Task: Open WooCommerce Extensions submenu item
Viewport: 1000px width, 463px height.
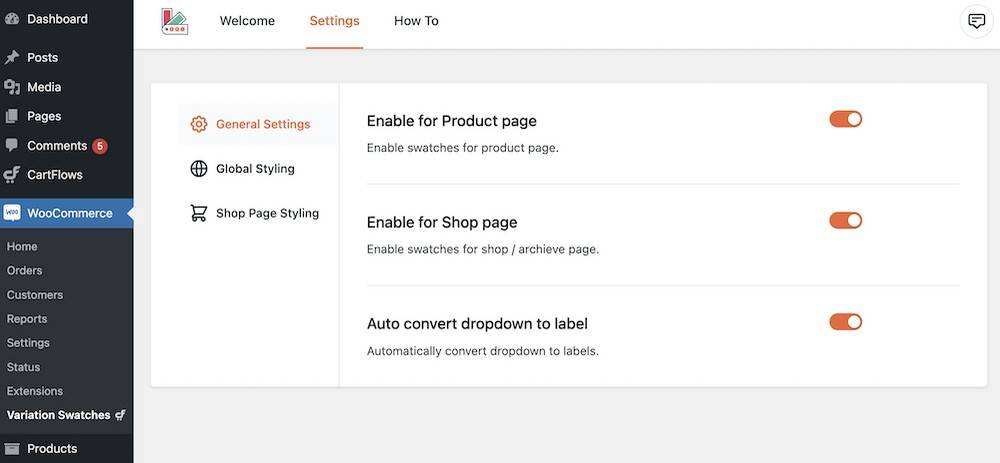Action: point(35,391)
